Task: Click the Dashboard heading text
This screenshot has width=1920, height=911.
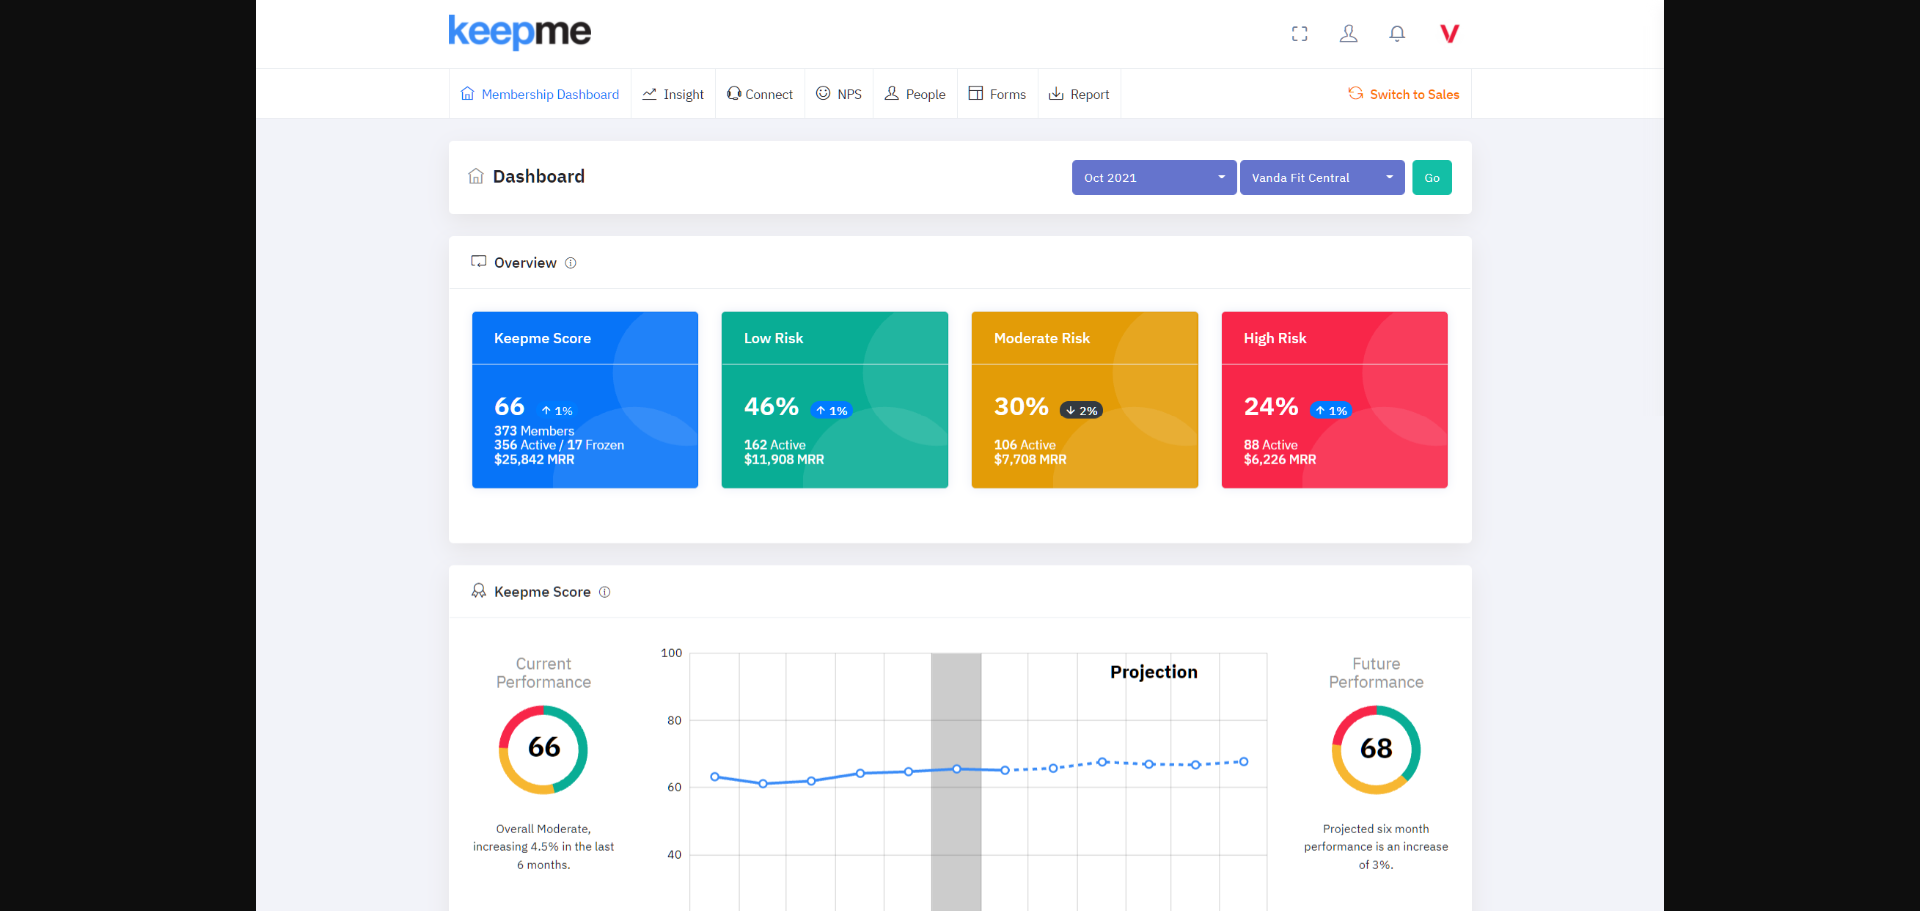Action: (x=539, y=176)
